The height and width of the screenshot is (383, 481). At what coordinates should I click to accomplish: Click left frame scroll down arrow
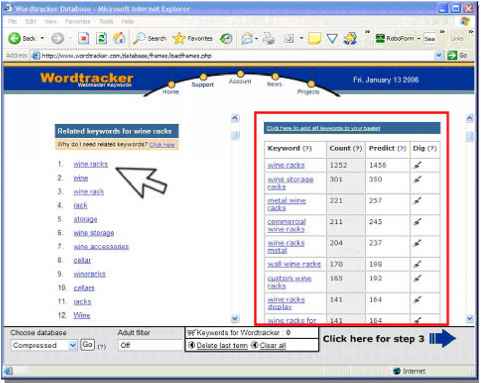[235, 318]
